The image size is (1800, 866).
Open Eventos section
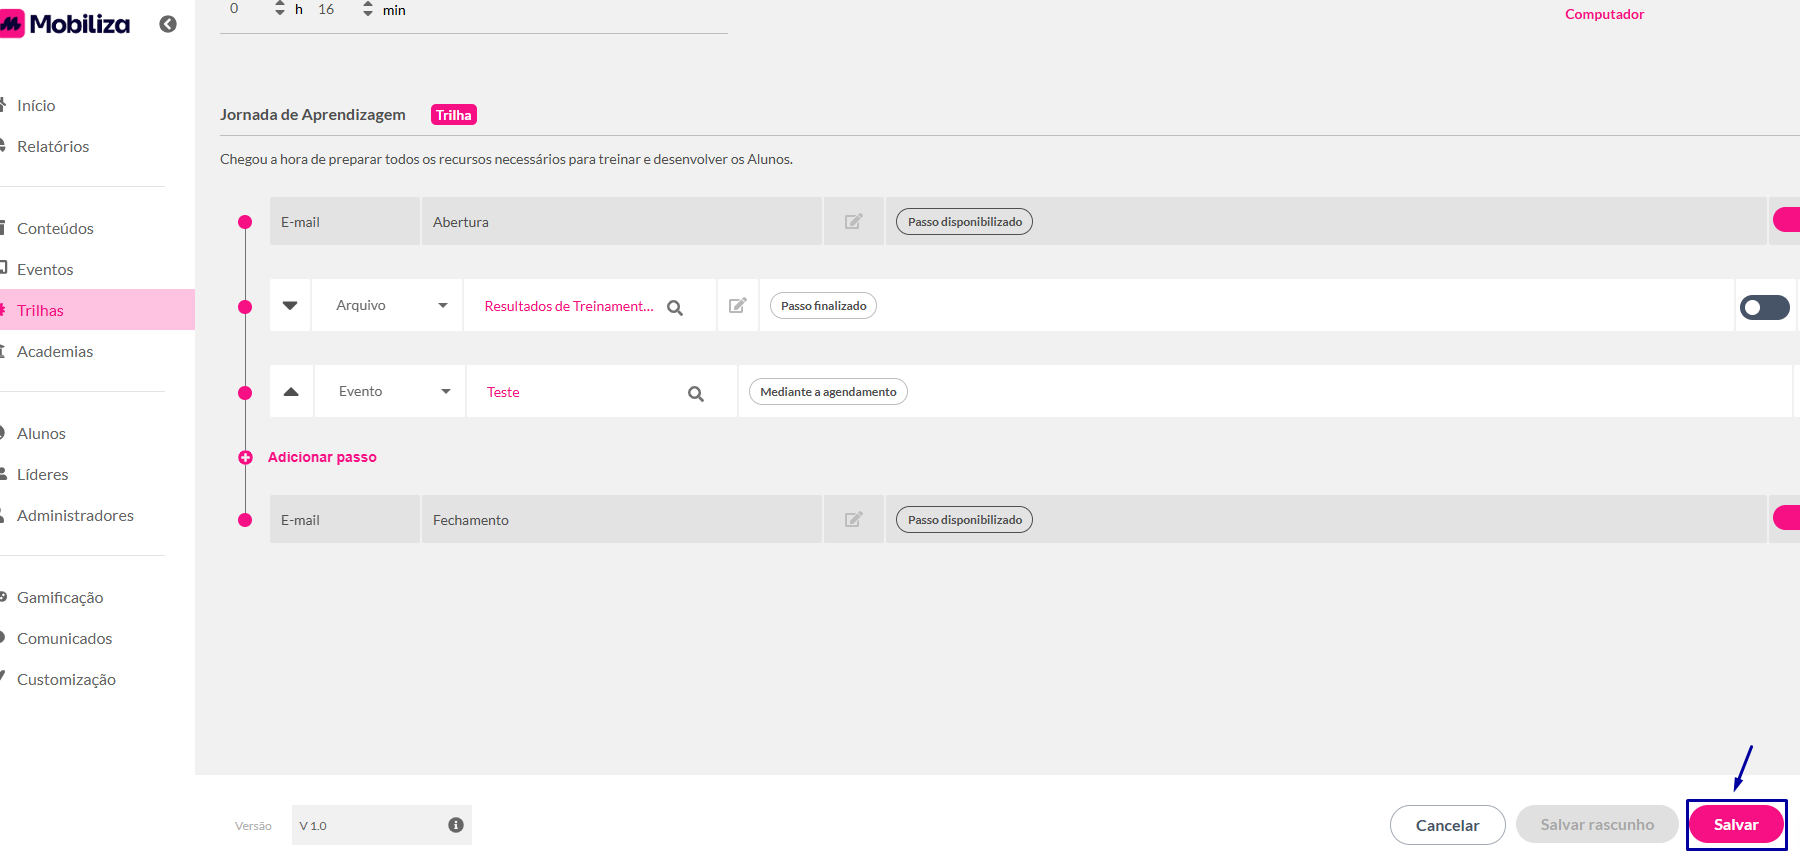(45, 269)
